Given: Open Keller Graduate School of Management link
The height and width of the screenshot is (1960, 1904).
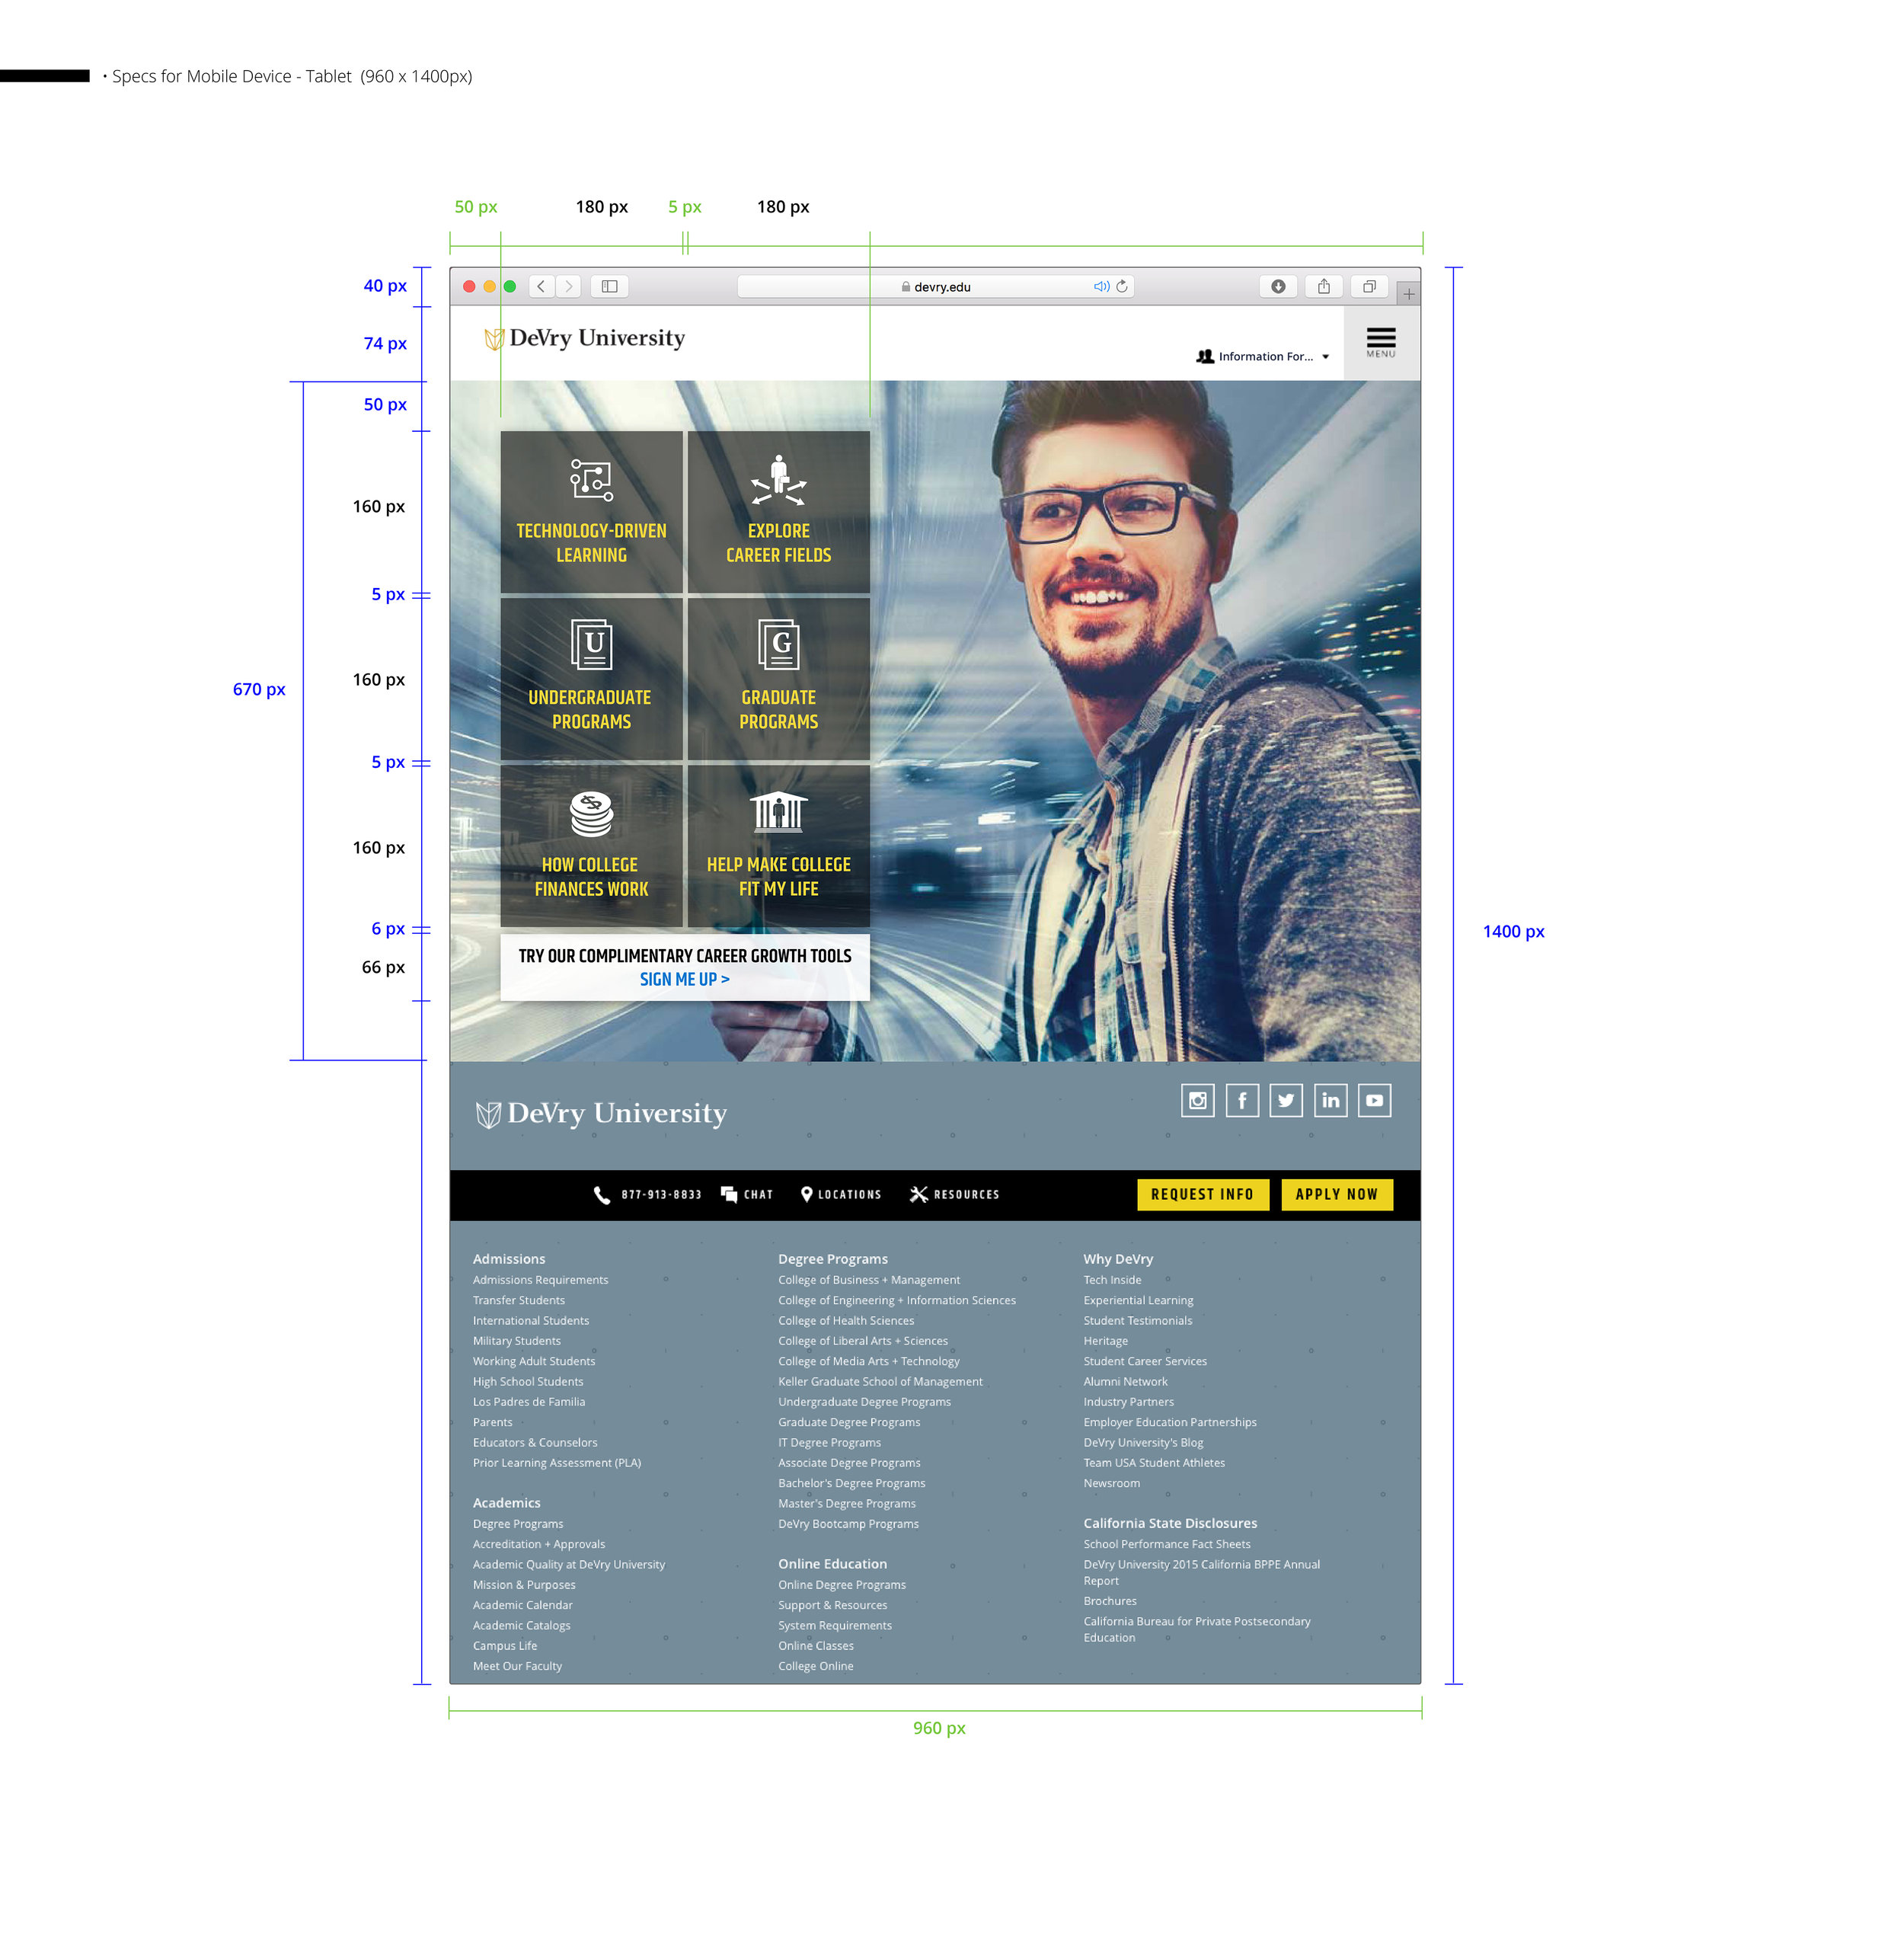Looking at the screenshot, I should pos(881,1382).
